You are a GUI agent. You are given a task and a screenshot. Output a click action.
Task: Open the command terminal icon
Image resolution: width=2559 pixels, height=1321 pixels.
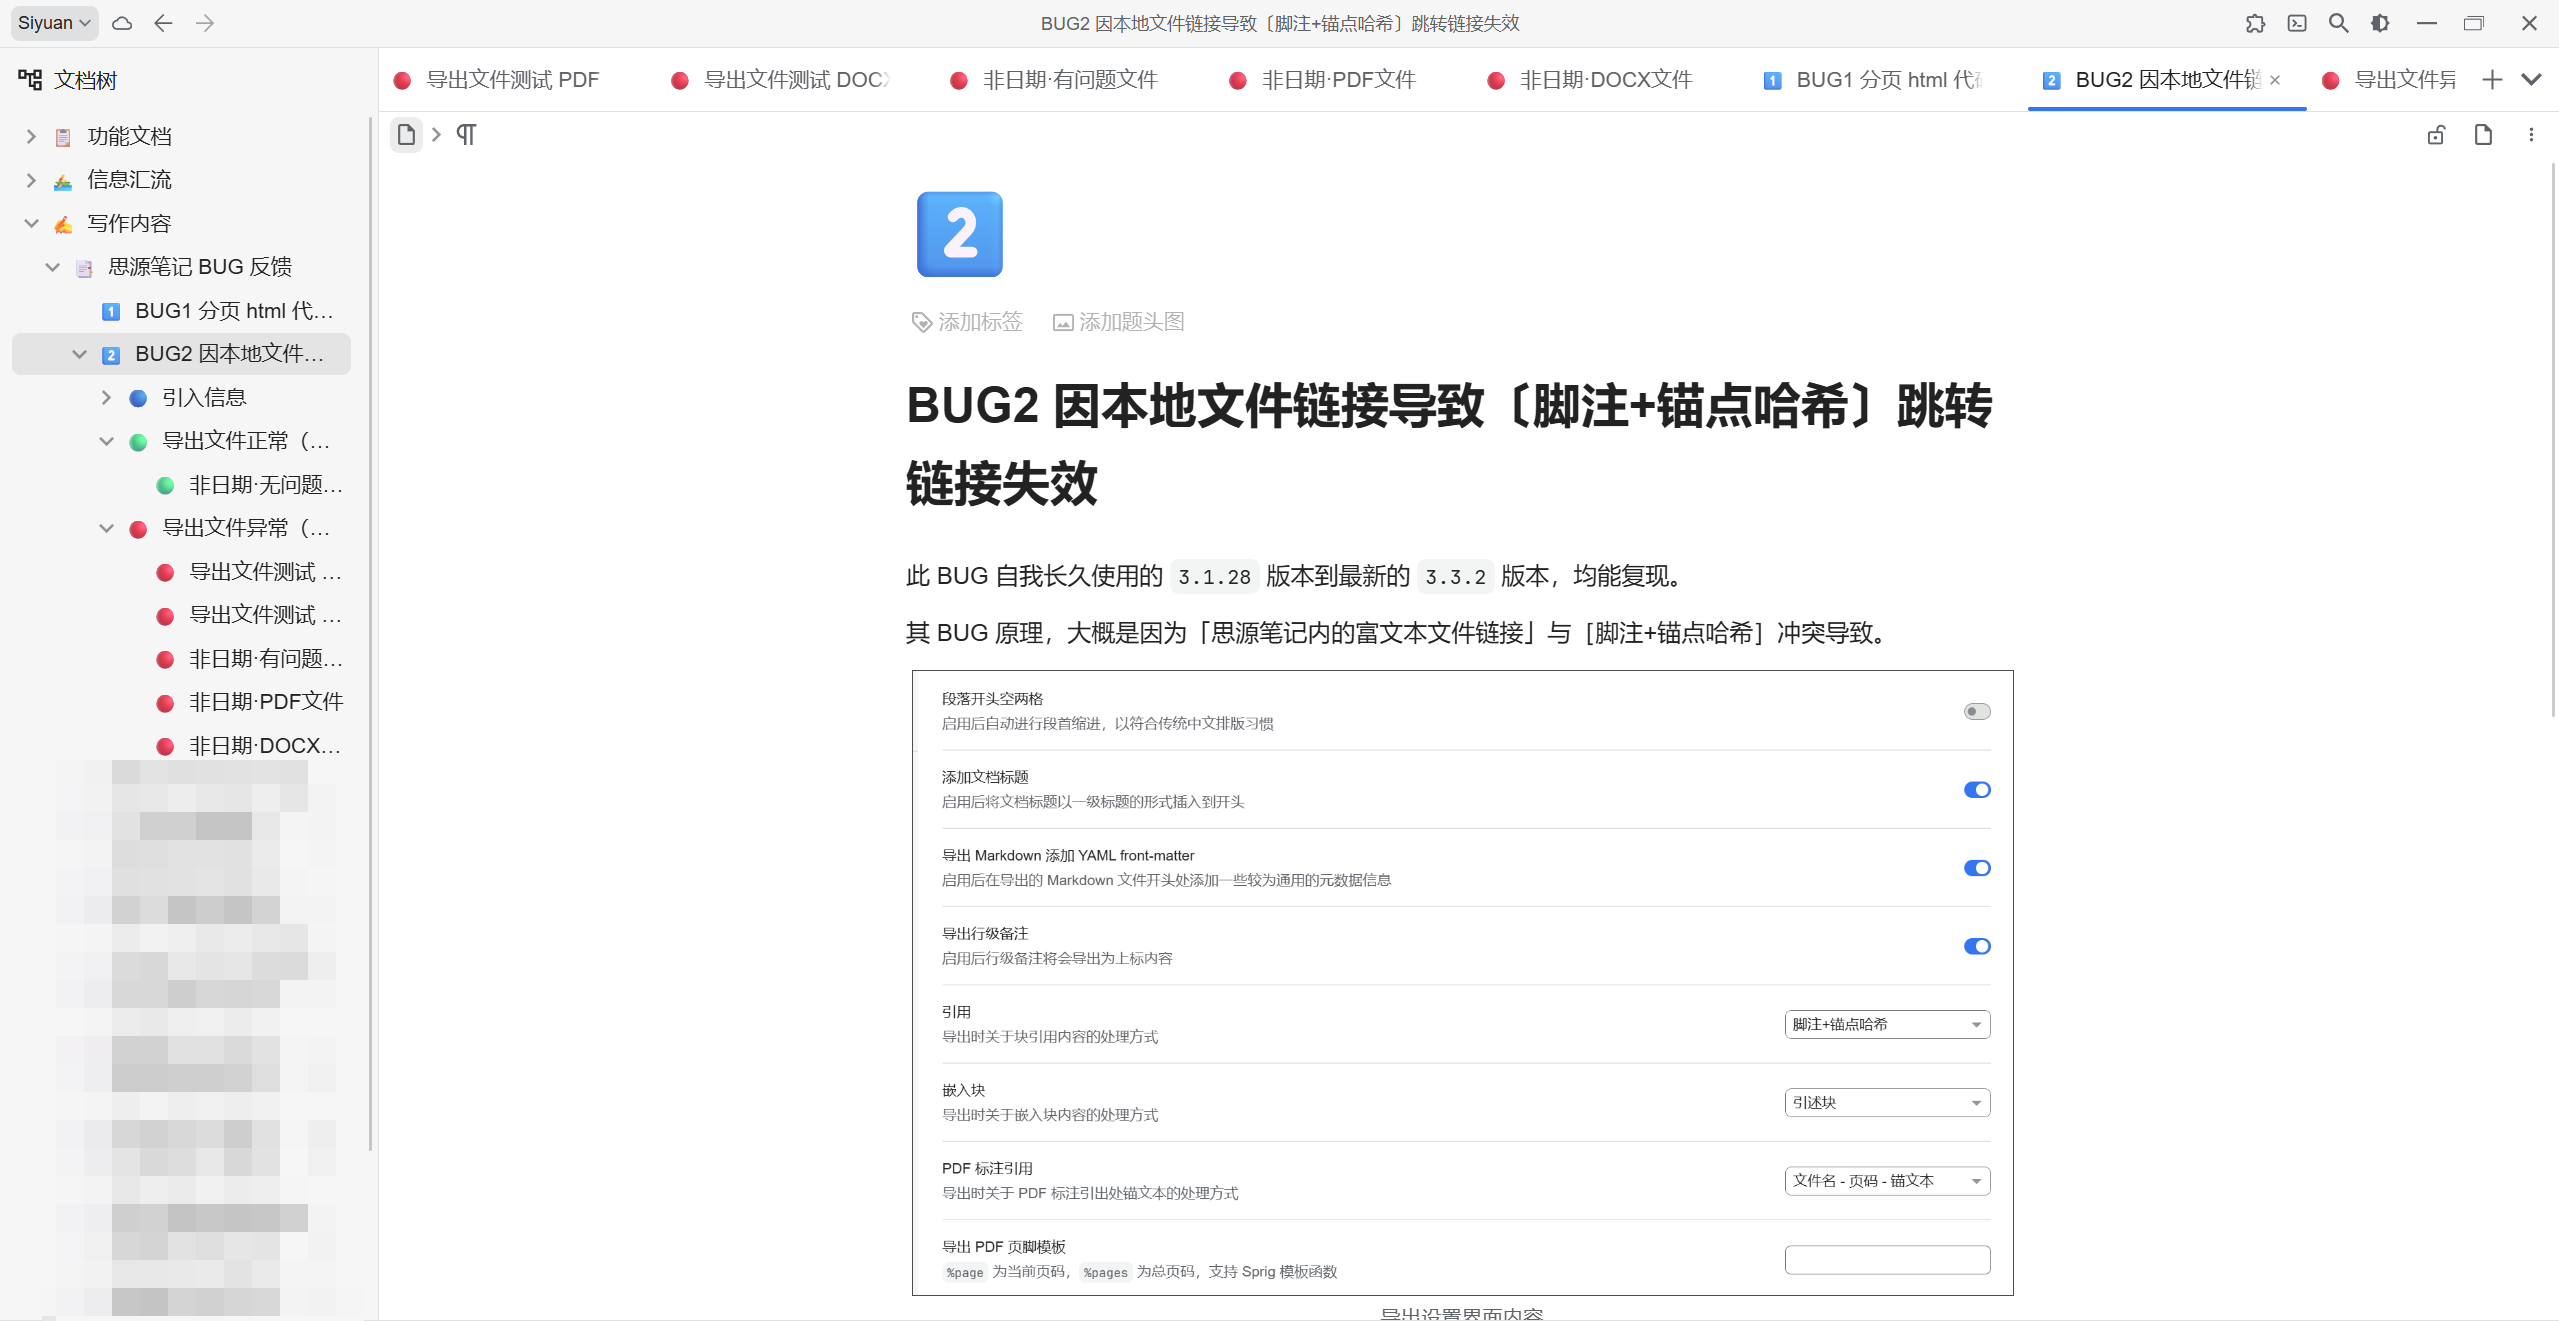[2296, 22]
